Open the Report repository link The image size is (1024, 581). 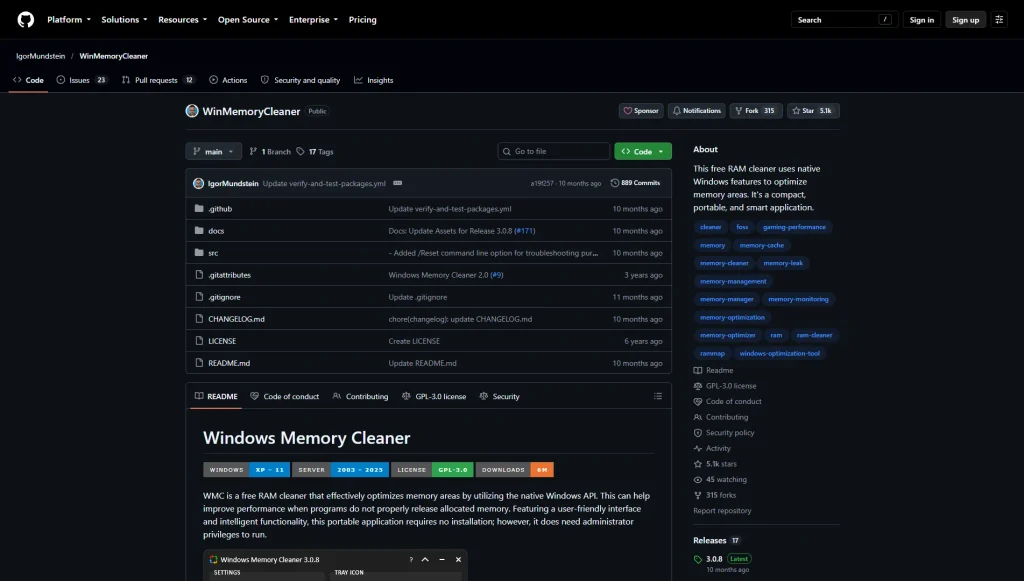coord(722,510)
